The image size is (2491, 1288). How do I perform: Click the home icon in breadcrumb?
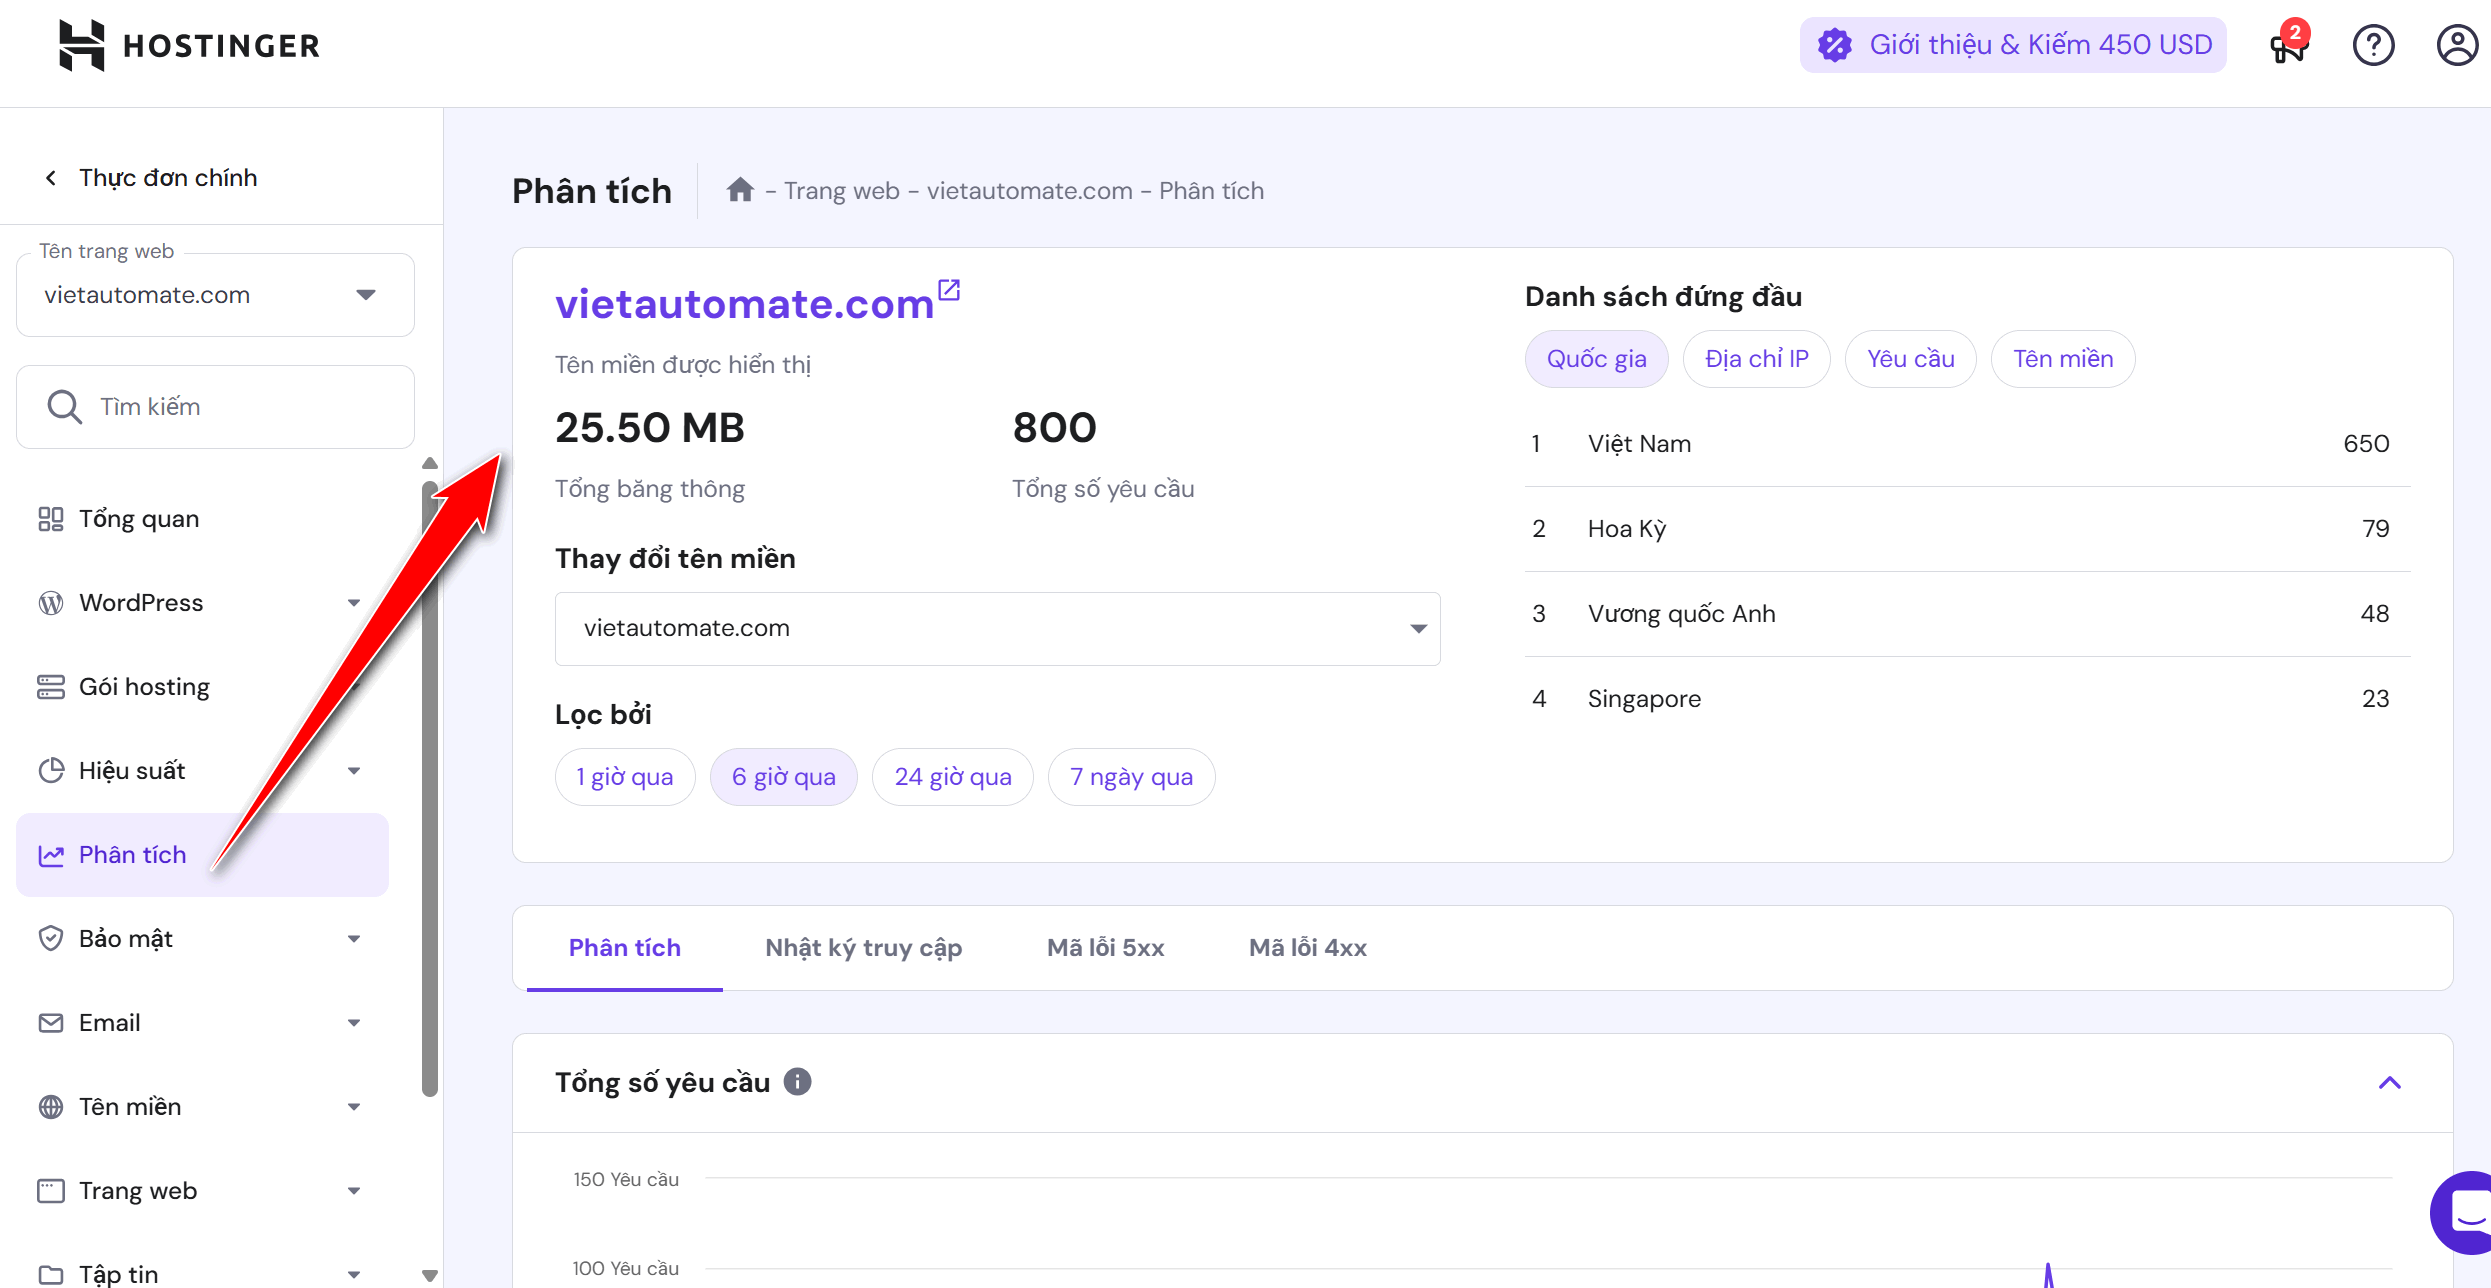pyautogui.click(x=740, y=190)
